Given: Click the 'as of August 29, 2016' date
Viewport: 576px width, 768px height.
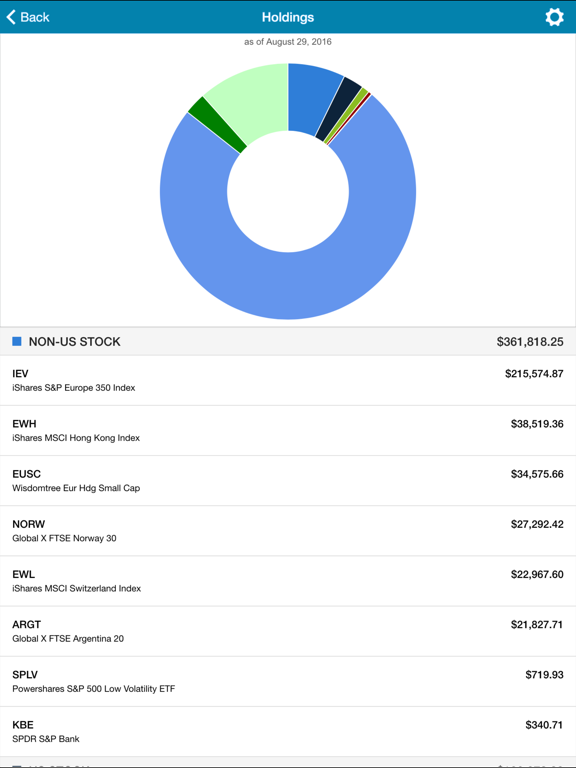Looking at the screenshot, I should click(x=288, y=42).
